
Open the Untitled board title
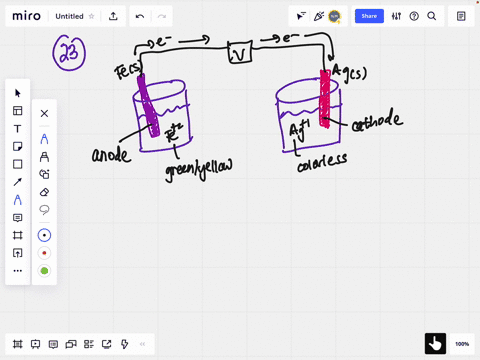click(x=69, y=16)
